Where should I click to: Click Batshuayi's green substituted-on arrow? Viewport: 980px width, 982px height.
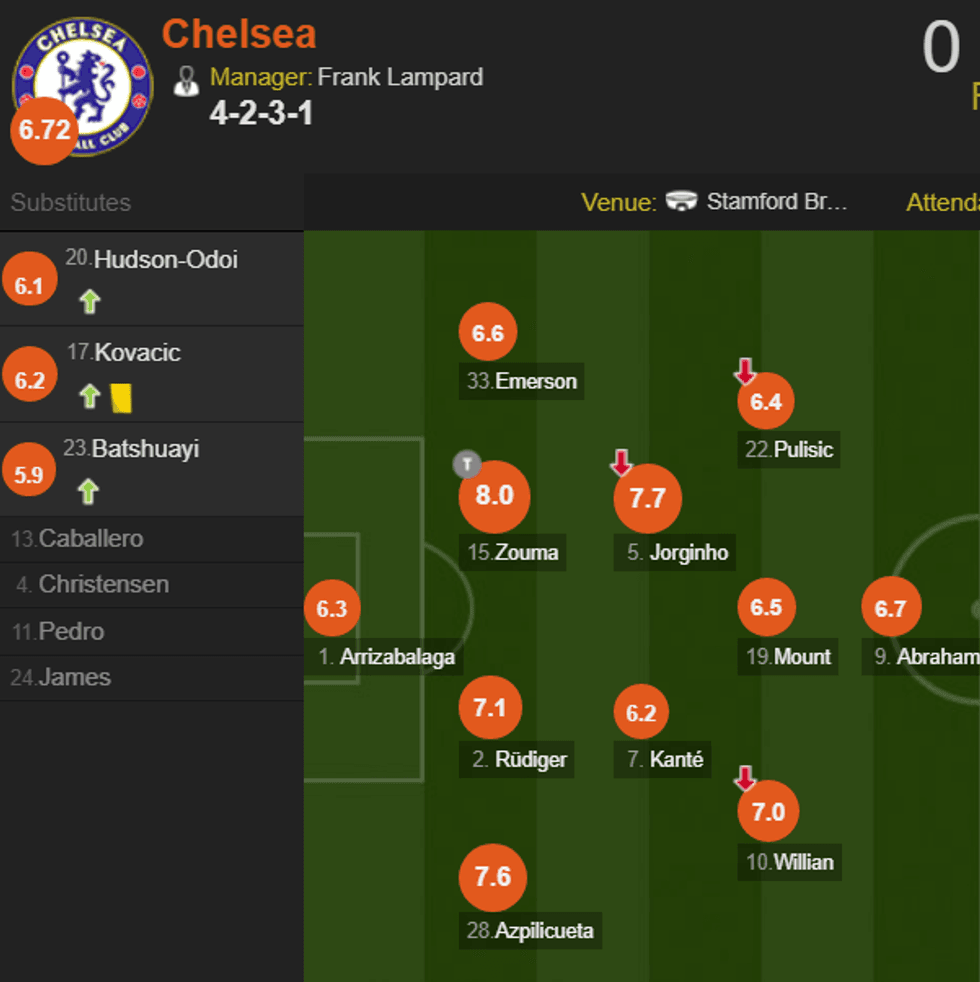tap(89, 491)
